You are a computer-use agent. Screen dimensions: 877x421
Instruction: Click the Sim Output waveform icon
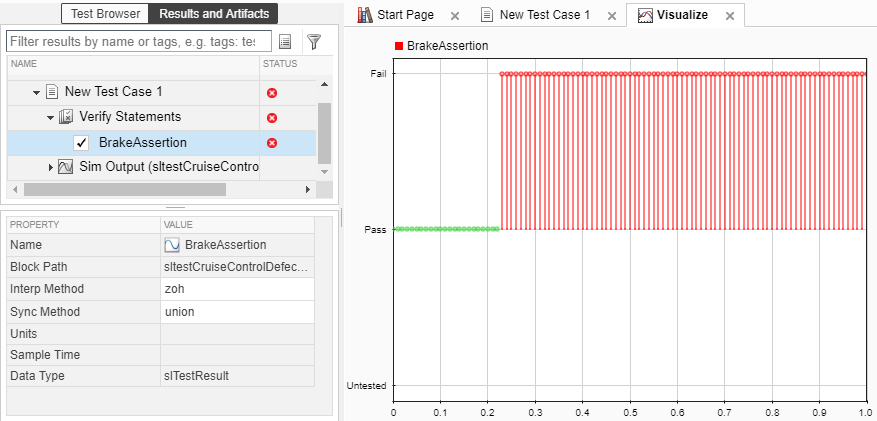67,166
